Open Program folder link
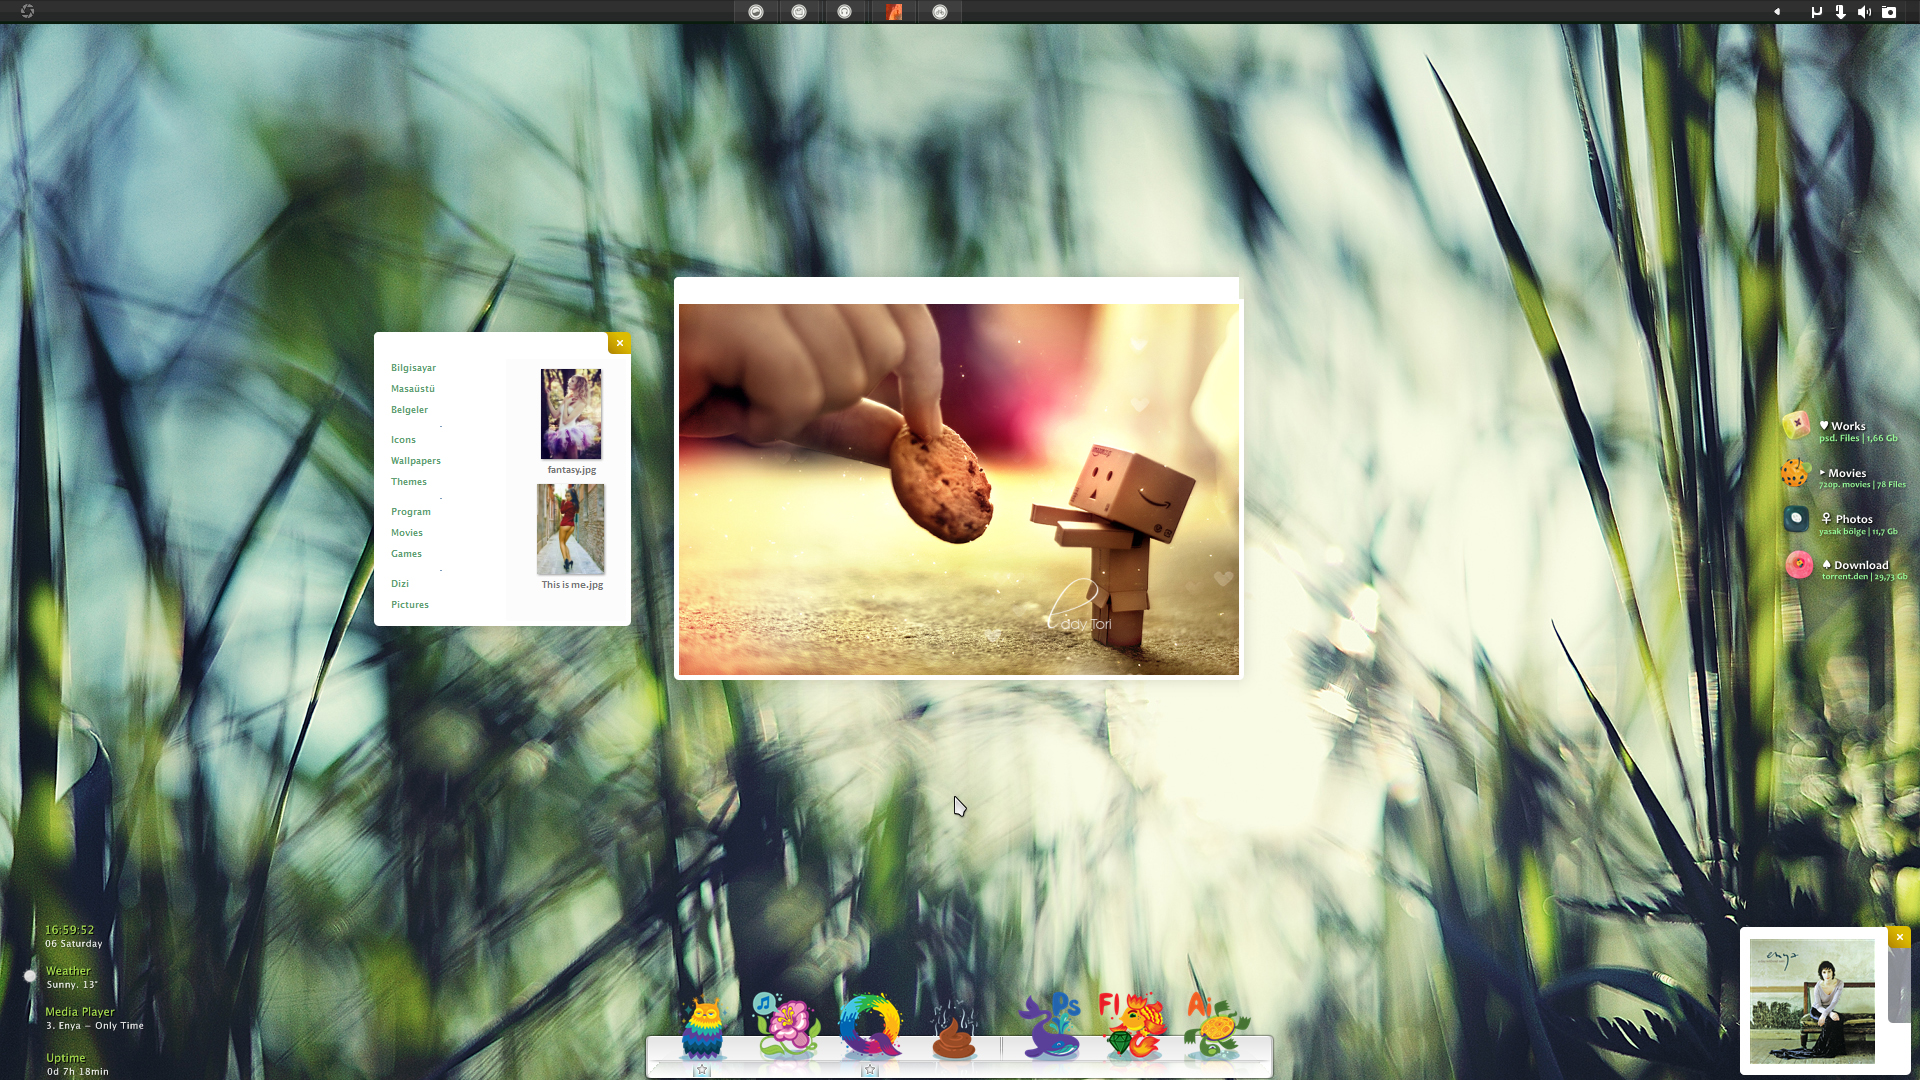This screenshot has width=1920, height=1080. [411, 512]
